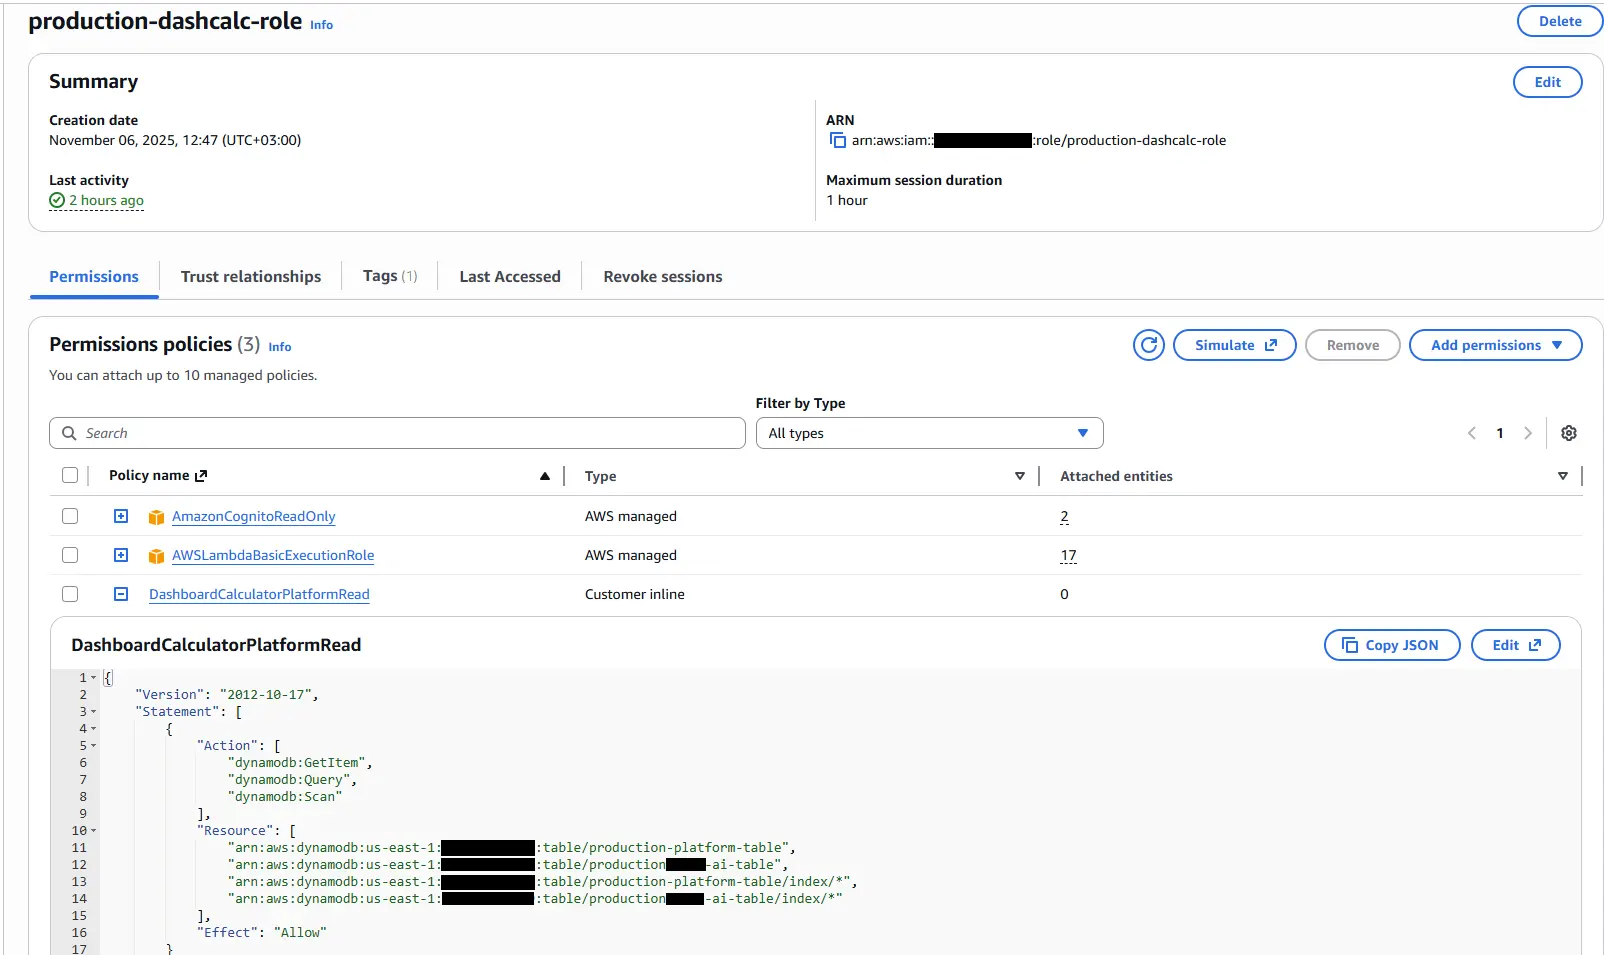
Task: Select the AmazonCognitoReadOnly checkbox
Action: pyautogui.click(x=70, y=516)
